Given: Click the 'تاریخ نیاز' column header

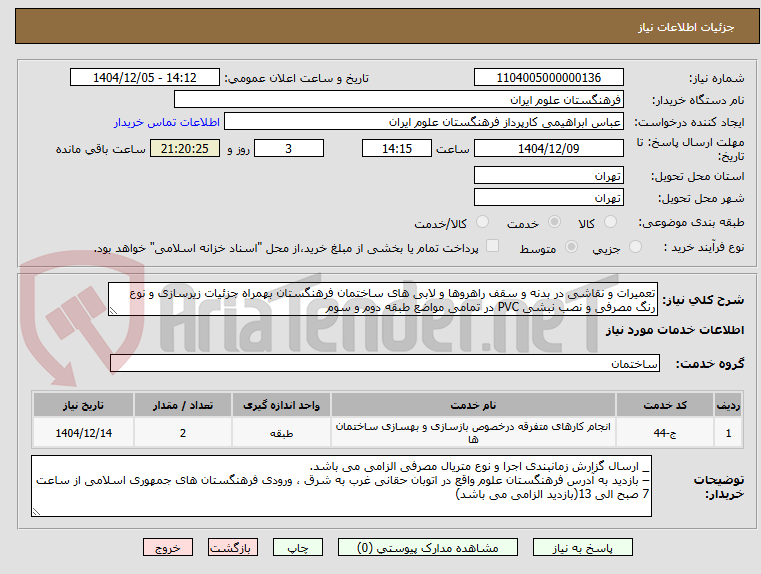Looking at the screenshot, I should click(x=83, y=405).
